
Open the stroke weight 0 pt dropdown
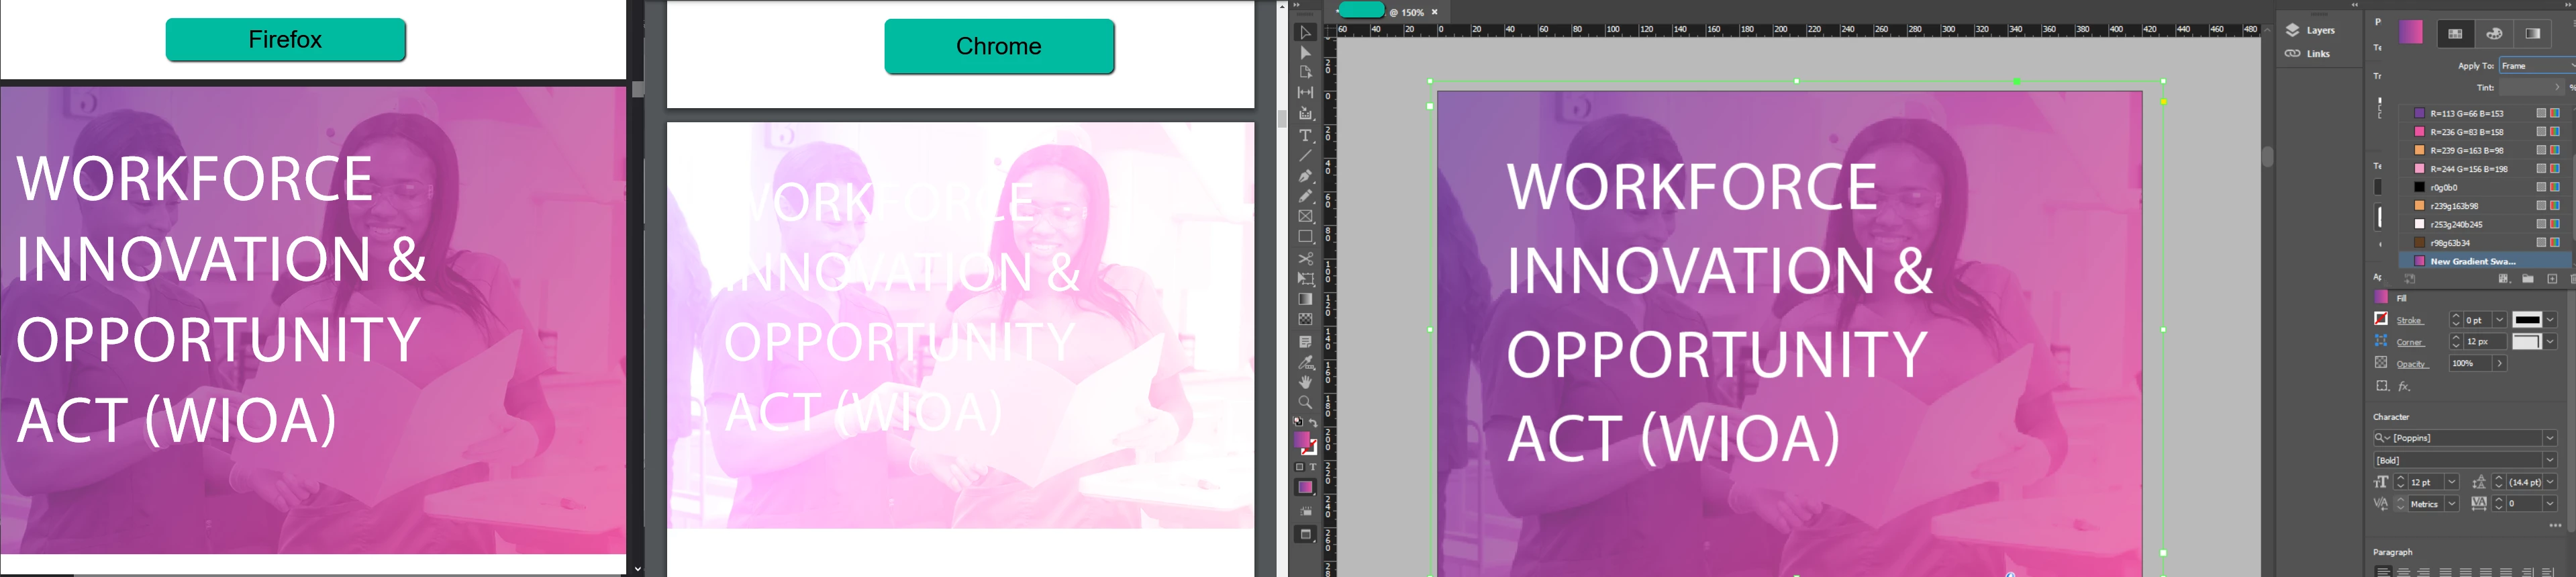[2499, 320]
